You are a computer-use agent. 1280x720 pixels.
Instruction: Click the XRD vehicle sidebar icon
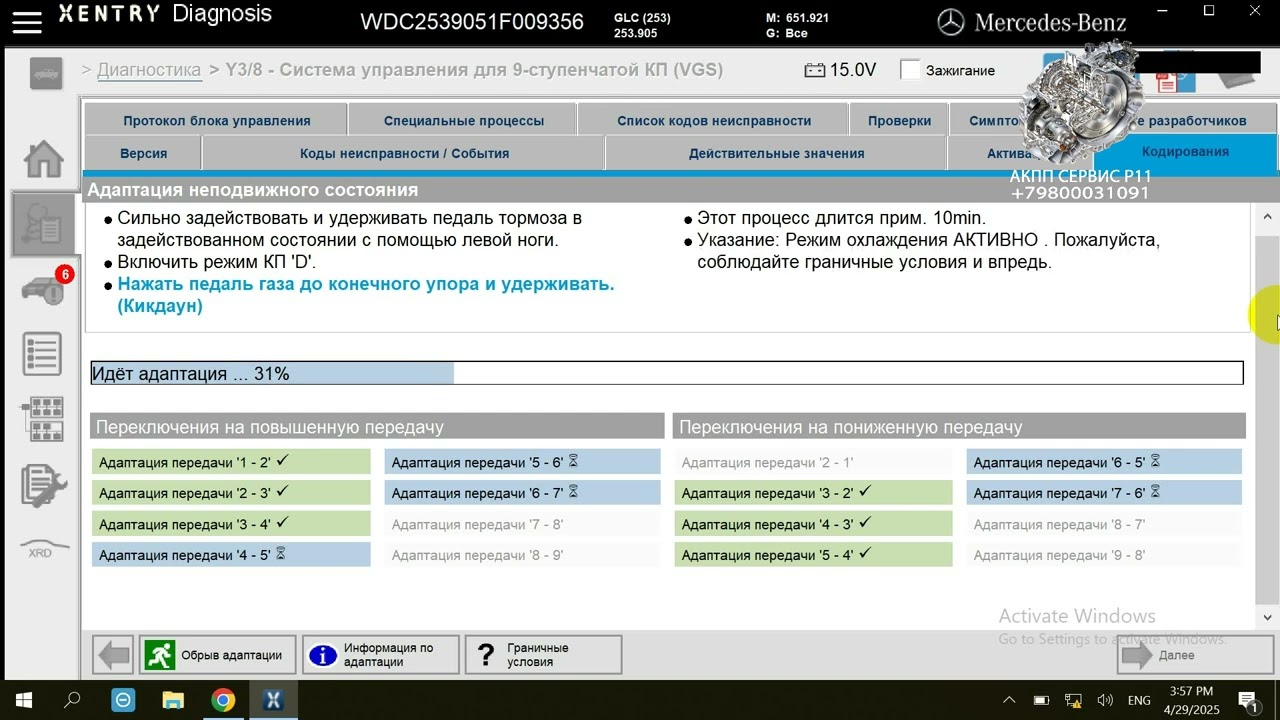[44, 549]
